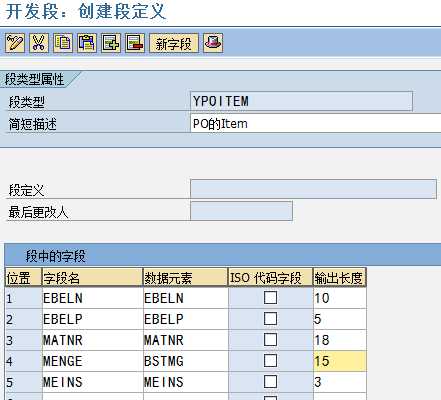Click the 输出长度 column header
The width and height of the screenshot is (441, 400).
[340, 277]
